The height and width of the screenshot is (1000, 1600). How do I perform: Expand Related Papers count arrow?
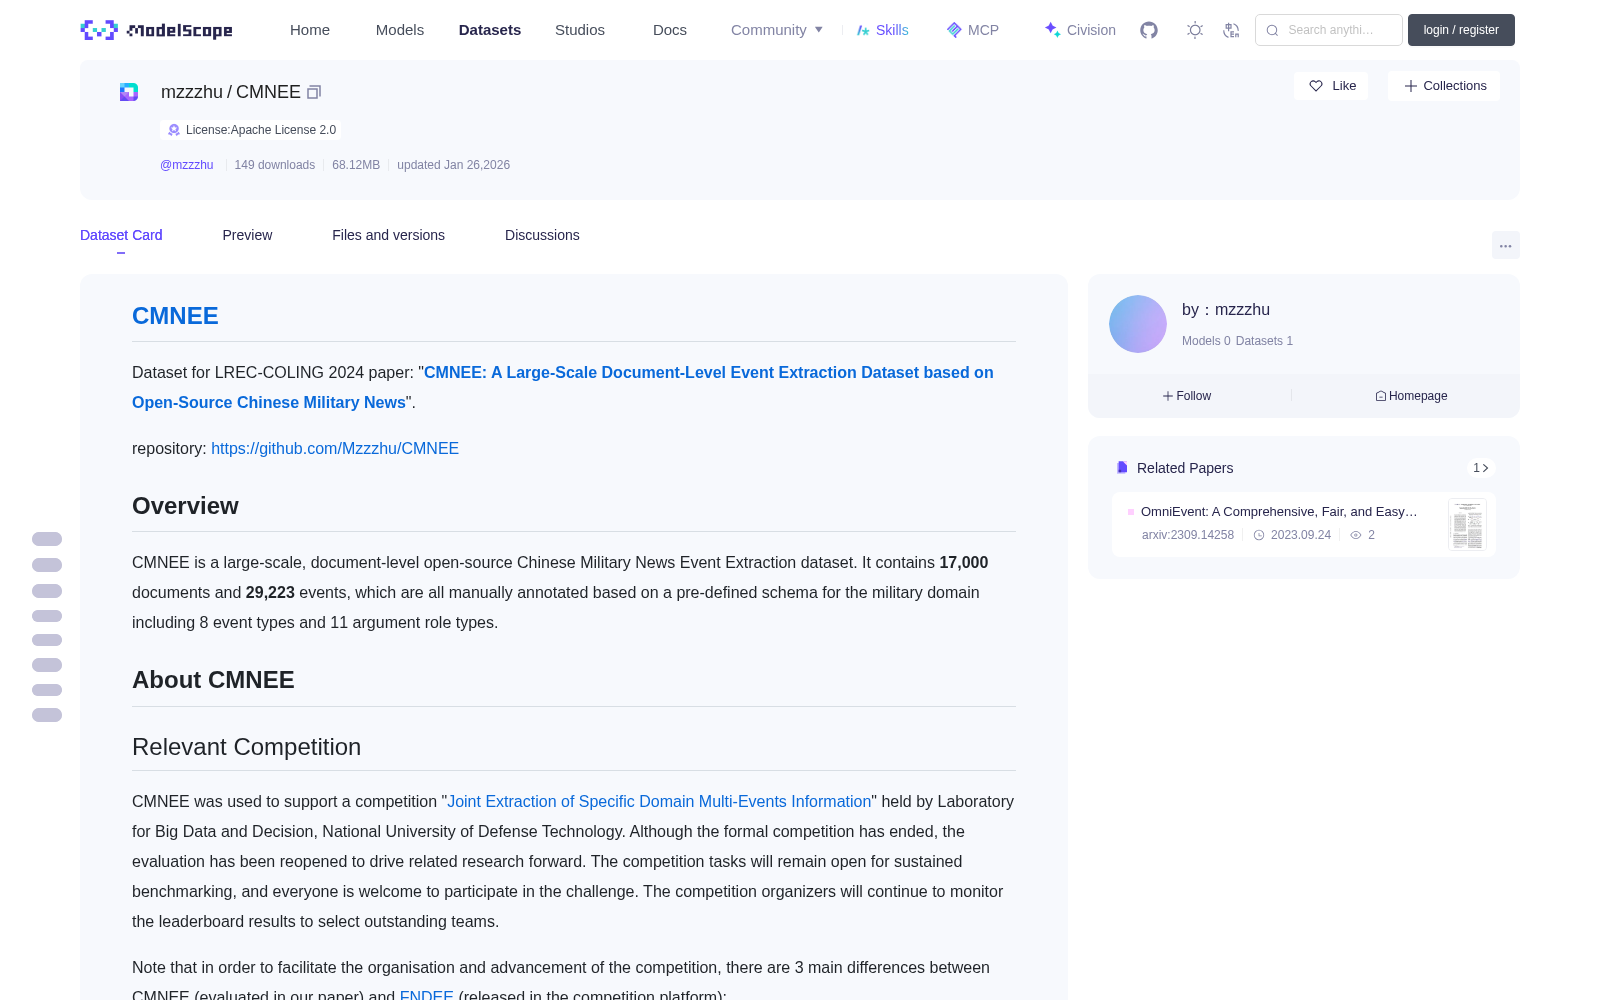pos(1481,468)
